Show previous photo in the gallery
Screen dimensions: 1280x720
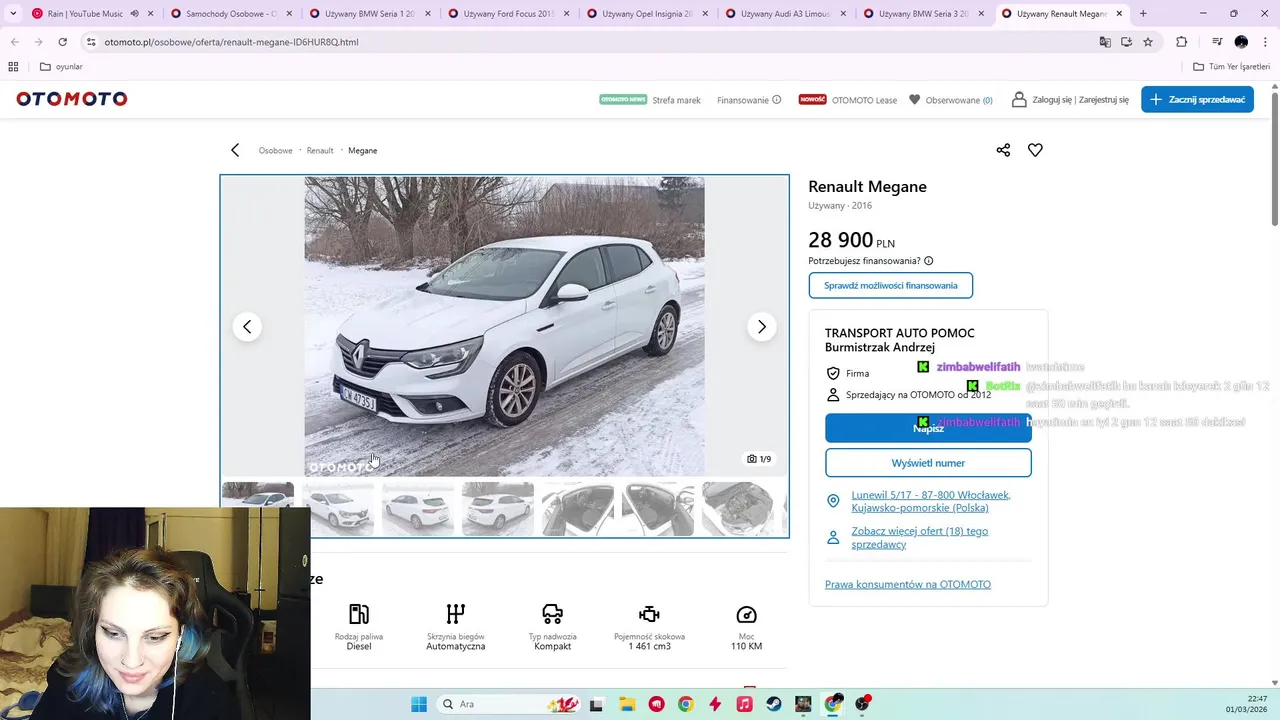point(247,327)
